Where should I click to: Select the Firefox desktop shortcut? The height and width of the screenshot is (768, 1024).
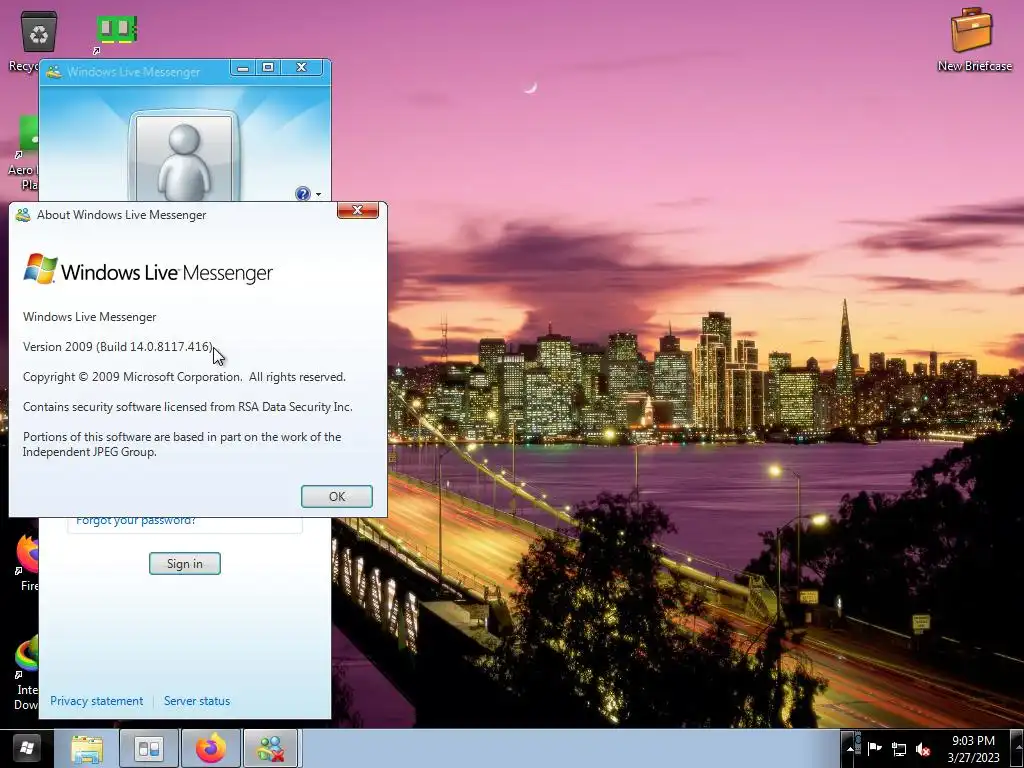(x=26, y=563)
